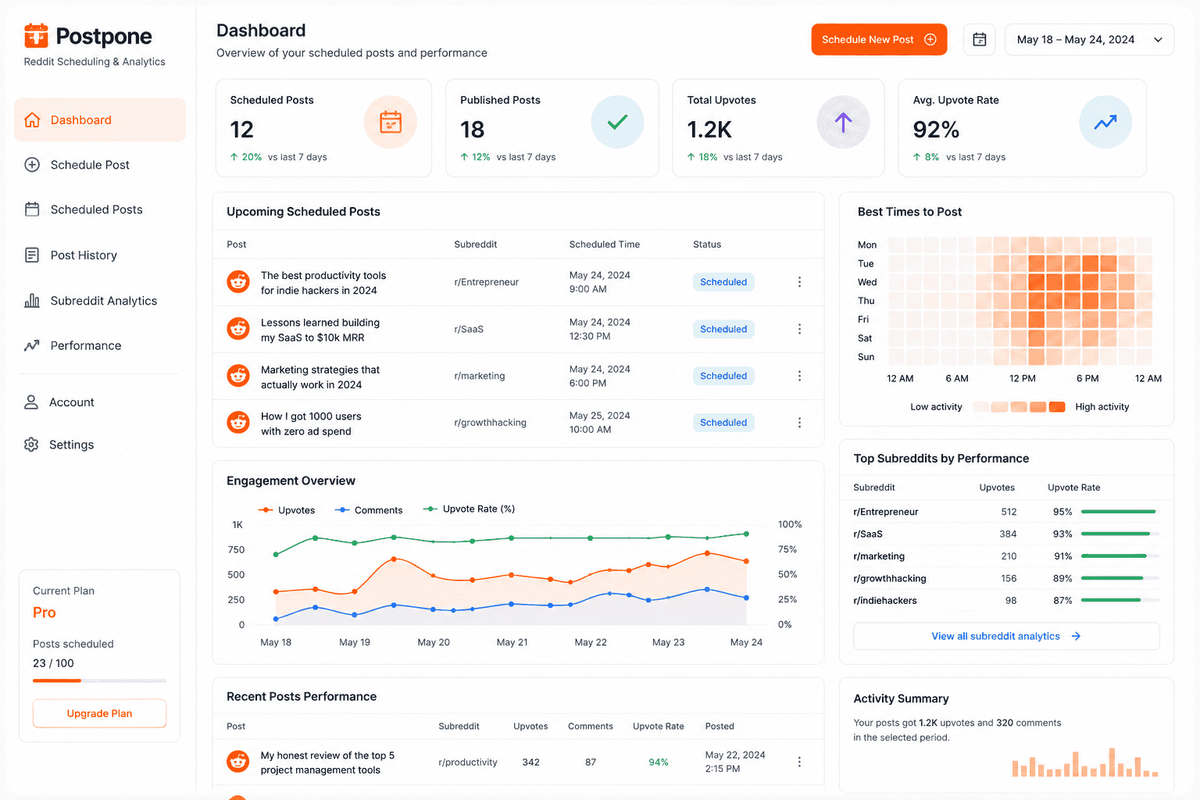The height and width of the screenshot is (800, 1200).
Task: Click Scheduled status badge for r/Entrepreneur post
Action: point(723,282)
